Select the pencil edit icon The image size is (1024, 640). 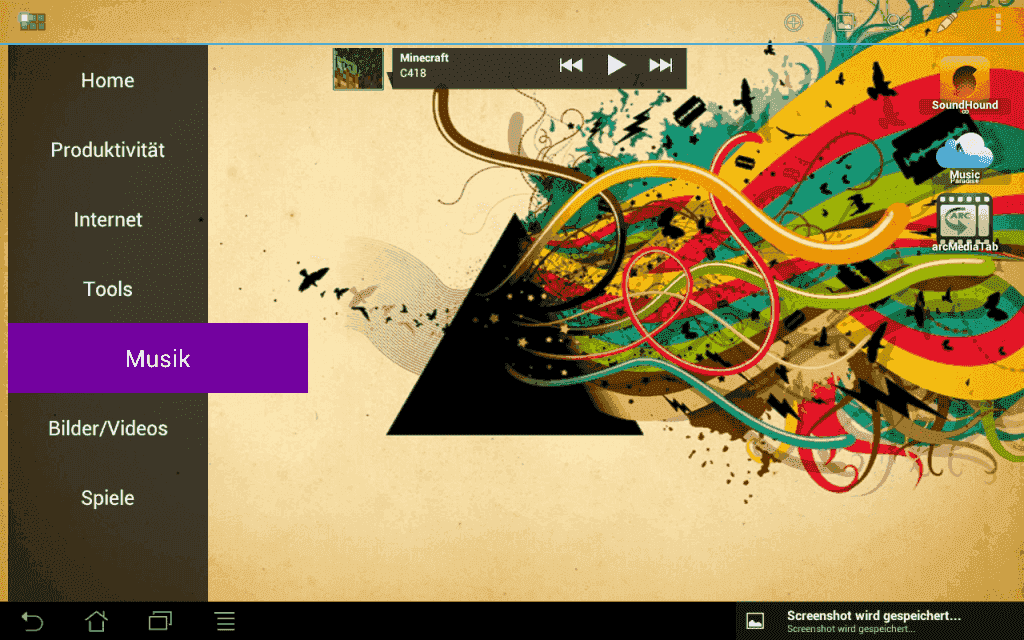click(946, 23)
